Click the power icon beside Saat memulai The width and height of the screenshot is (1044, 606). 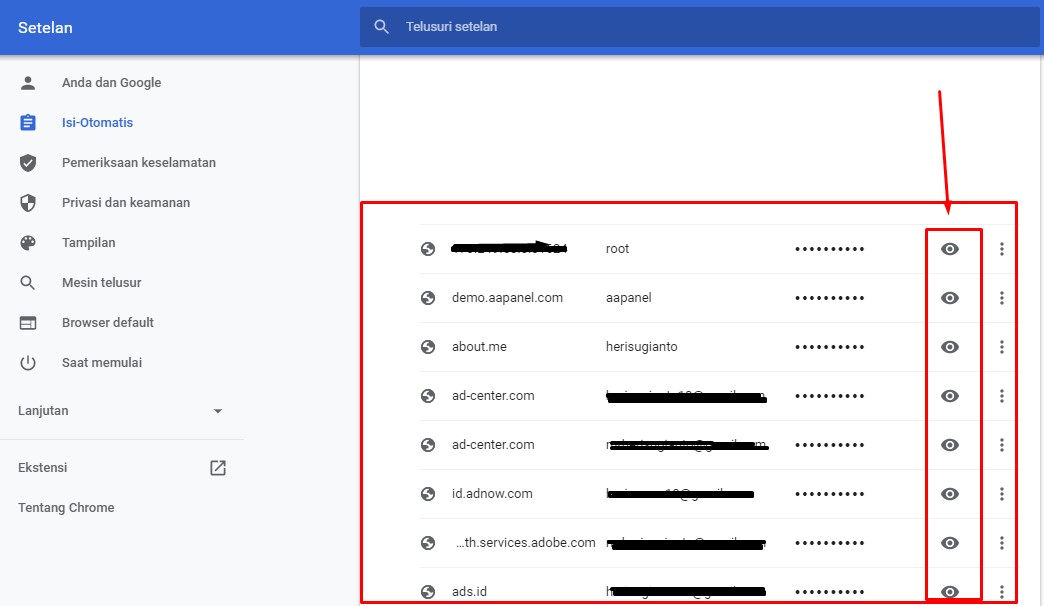point(28,363)
